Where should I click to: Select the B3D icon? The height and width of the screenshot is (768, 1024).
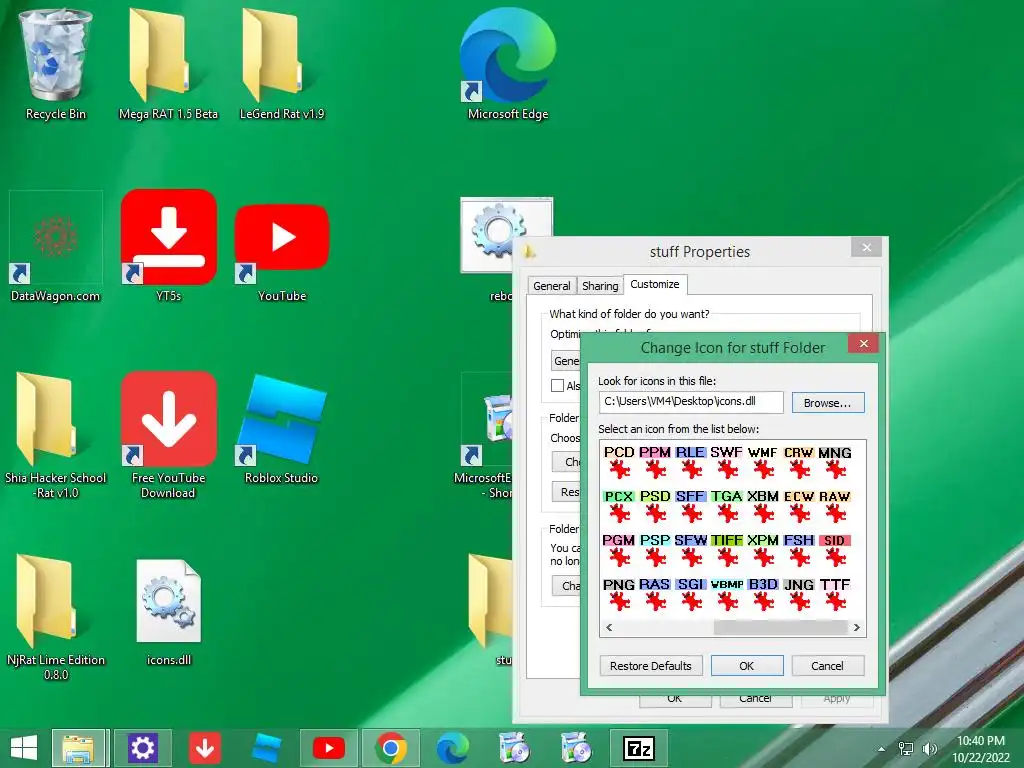(762, 594)
